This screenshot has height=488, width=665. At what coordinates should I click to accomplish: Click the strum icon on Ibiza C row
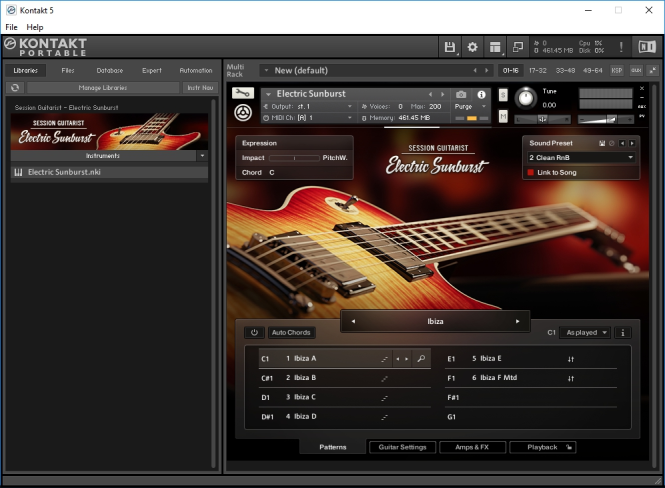[384, 398]
